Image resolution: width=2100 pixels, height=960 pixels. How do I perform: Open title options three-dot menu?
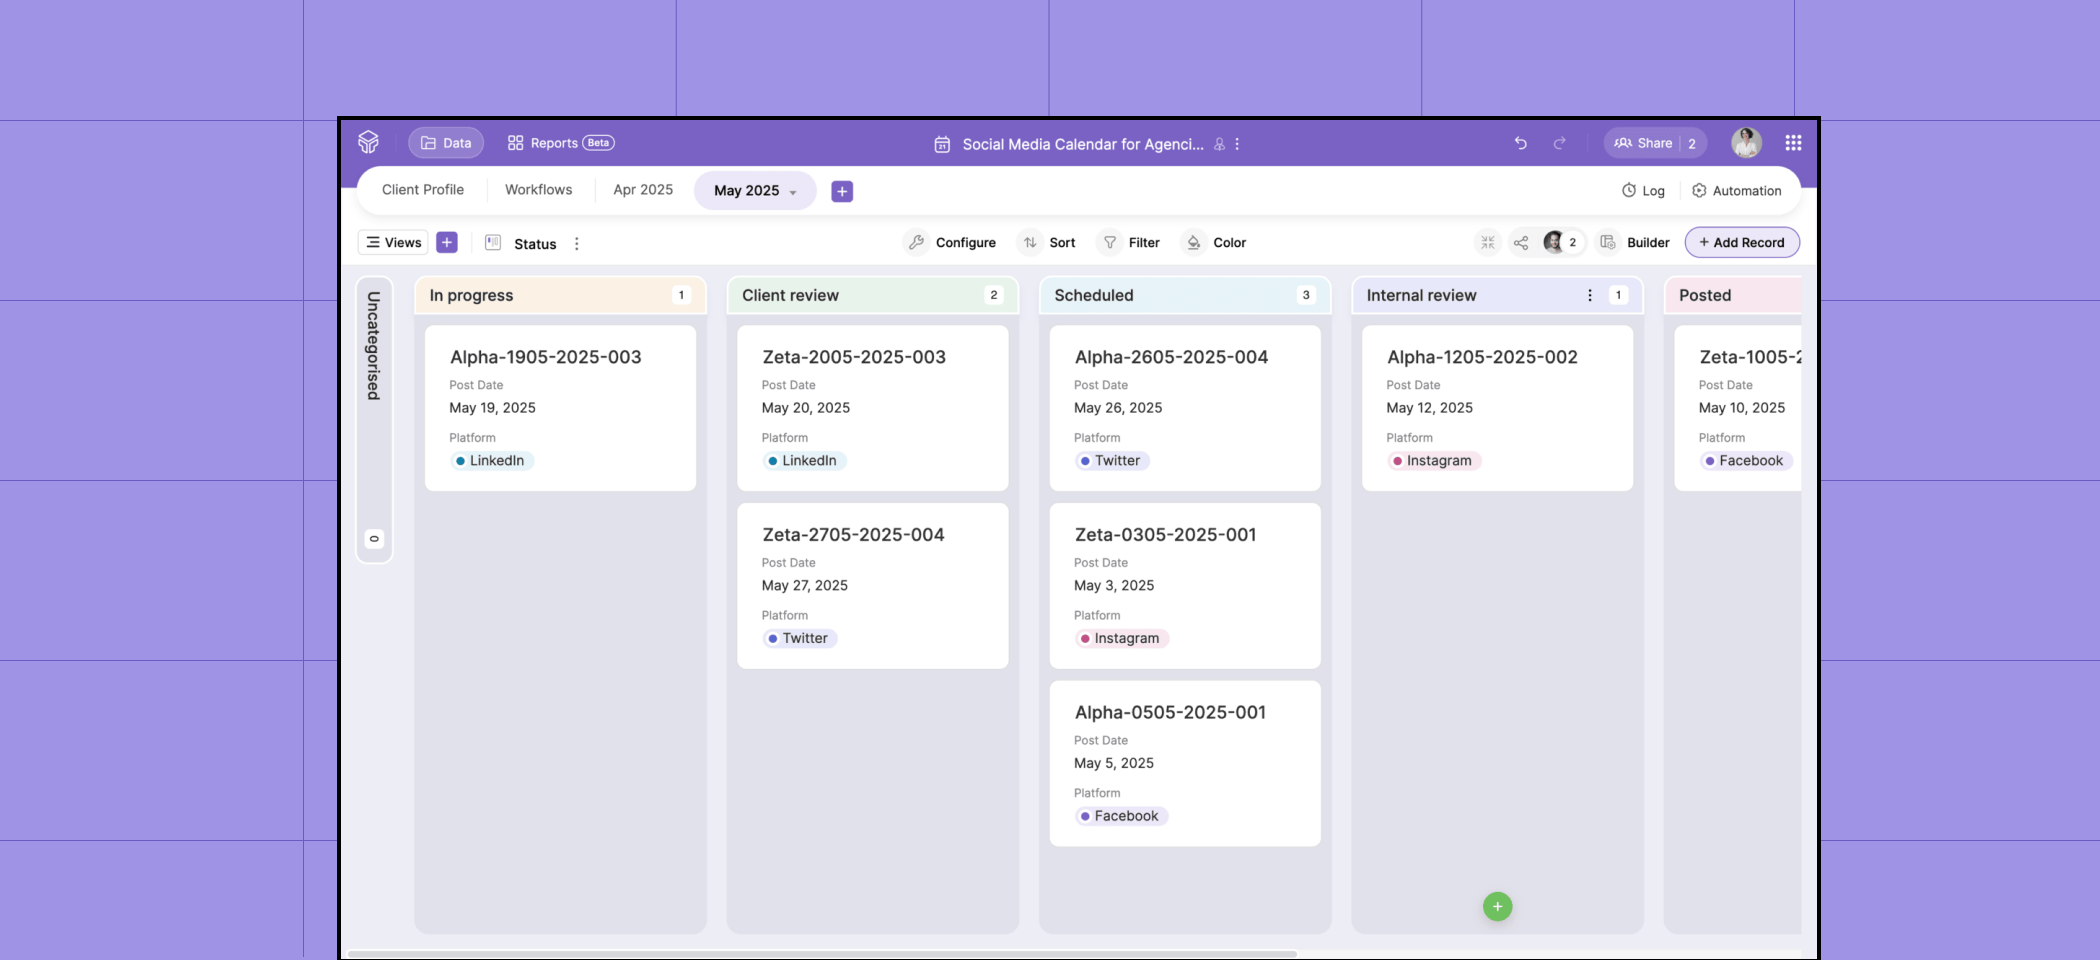click(1237, 144)
